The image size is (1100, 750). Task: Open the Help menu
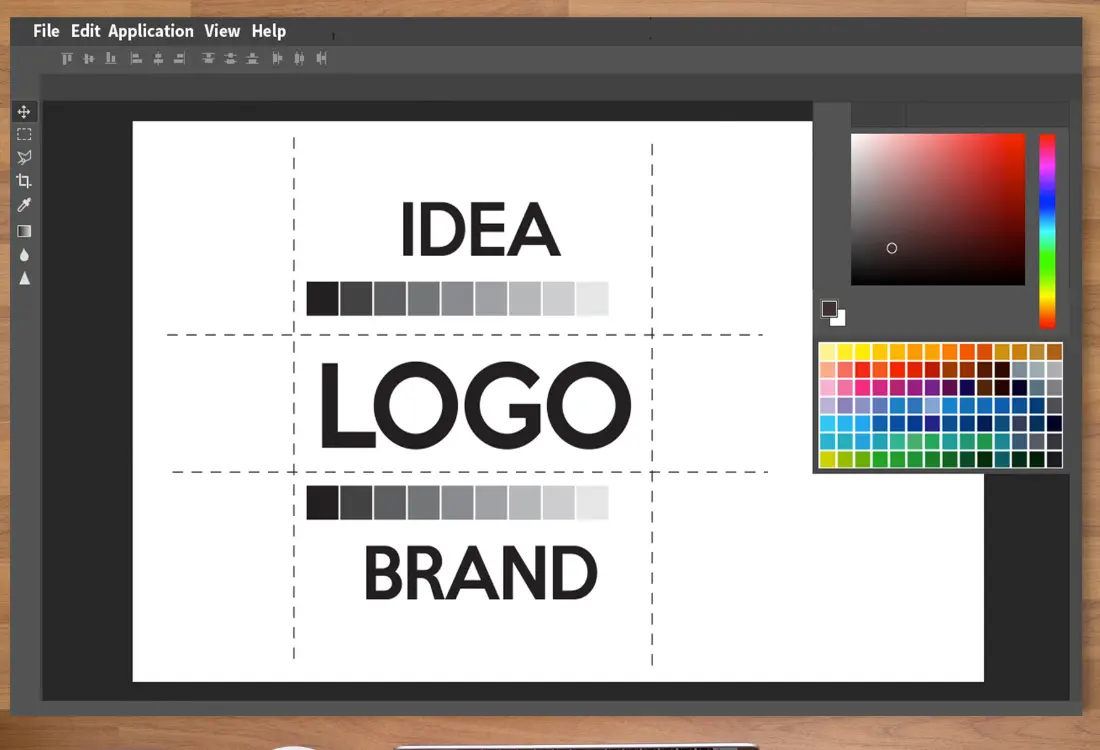pyautogui.click(x=269, y=32)
